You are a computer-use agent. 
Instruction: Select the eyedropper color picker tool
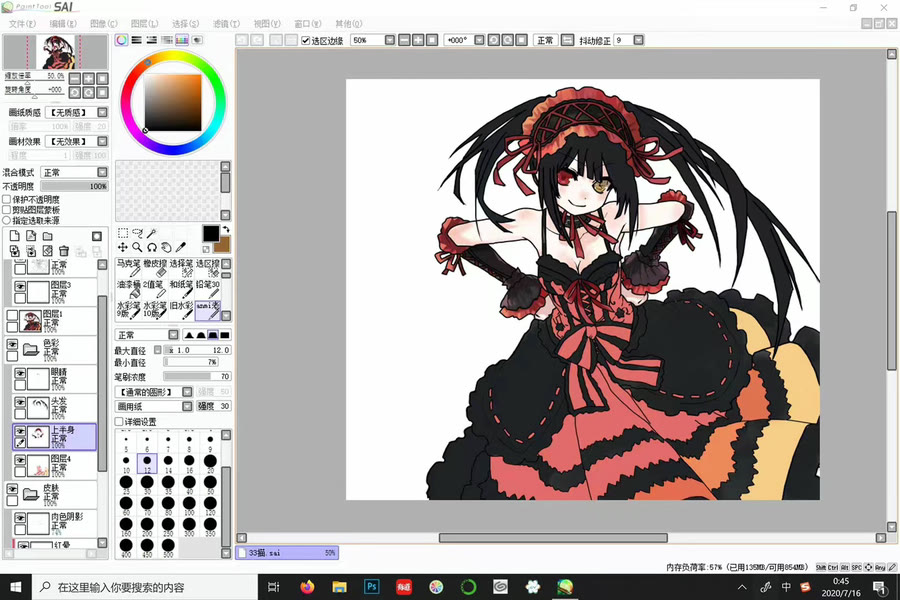pos(181,247)
